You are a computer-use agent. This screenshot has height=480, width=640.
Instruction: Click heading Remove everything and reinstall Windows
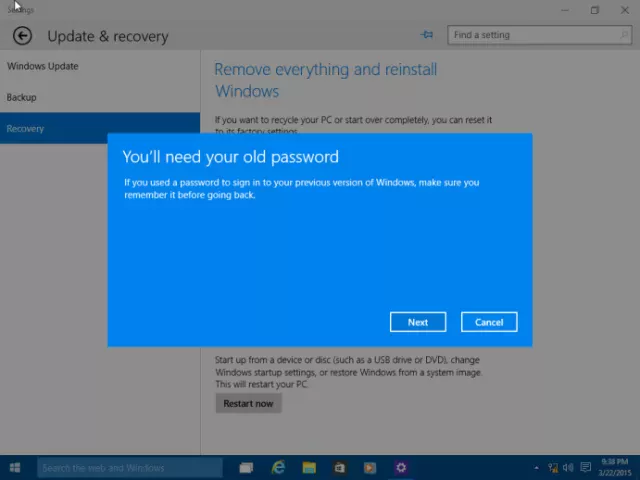point(326,80)
